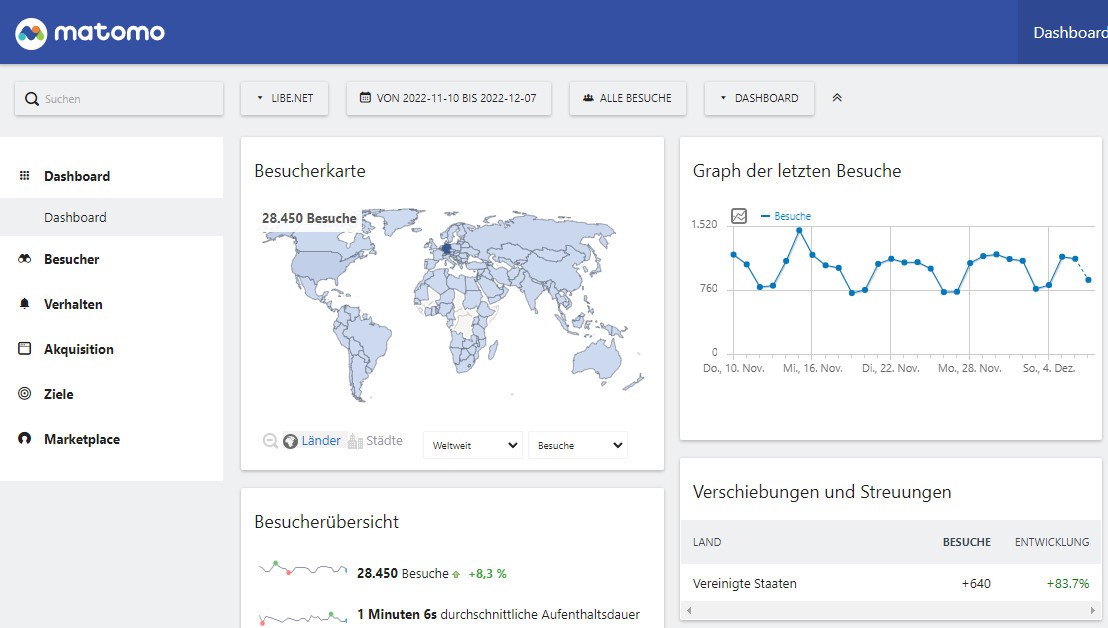Collapse the top controls with double chevron
Screen dimensions: 1108x628
837,98
